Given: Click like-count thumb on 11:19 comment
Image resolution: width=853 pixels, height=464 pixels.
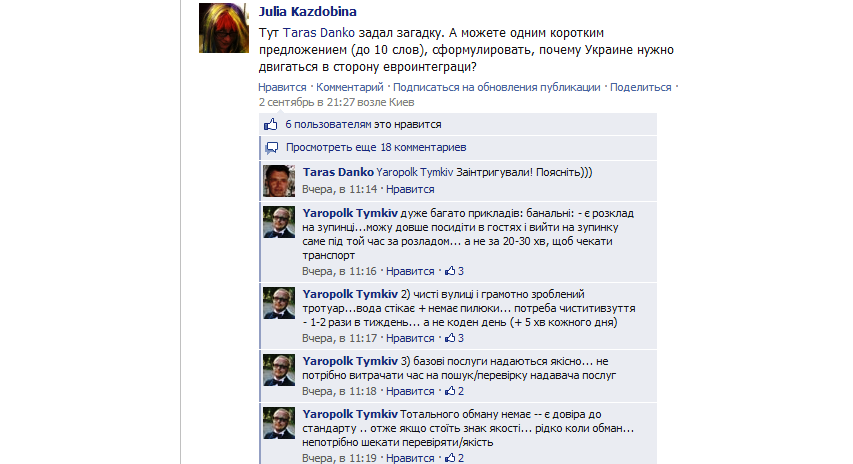Looking at the screenshot, I should [450, 457].
